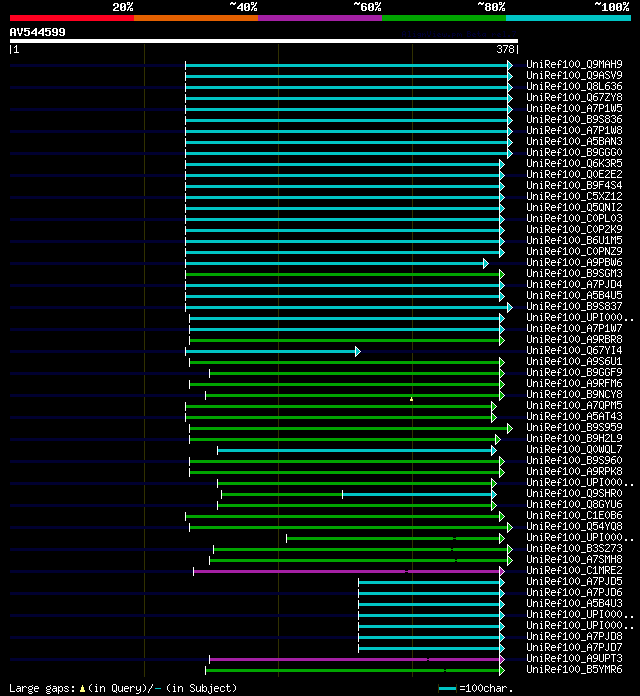Open hit UniRef100_B9F4S4
This screenshot has height=696, width=640.
point(574,185)
